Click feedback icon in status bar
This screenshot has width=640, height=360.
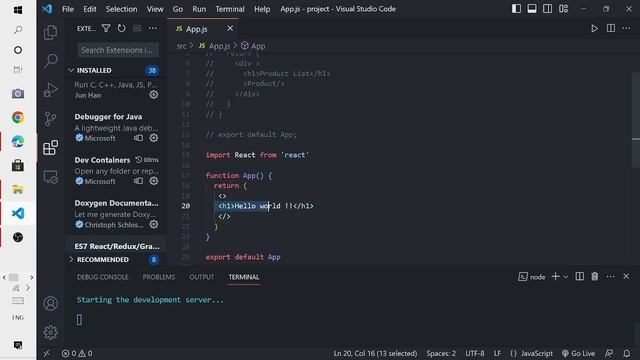(x=609, y=353)
